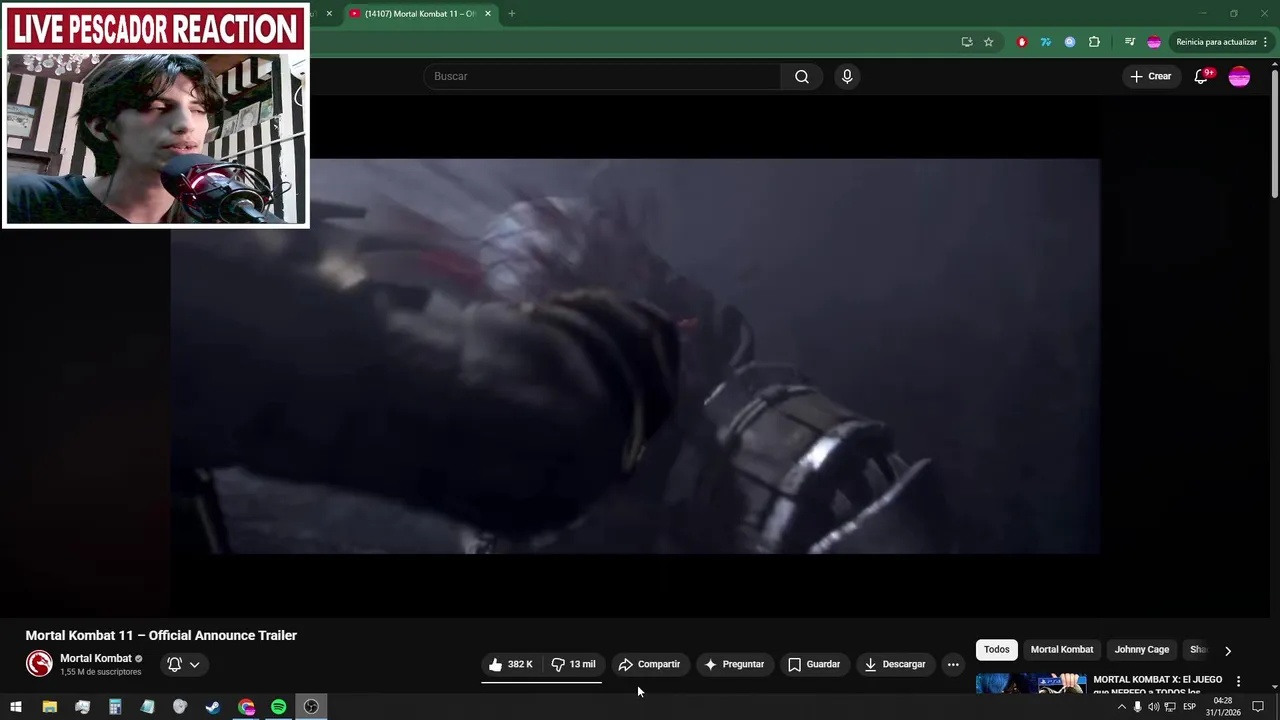The image size is (1280, 720).
Task: Click the YouTube search magnifier button
Action: coord(802,77)
